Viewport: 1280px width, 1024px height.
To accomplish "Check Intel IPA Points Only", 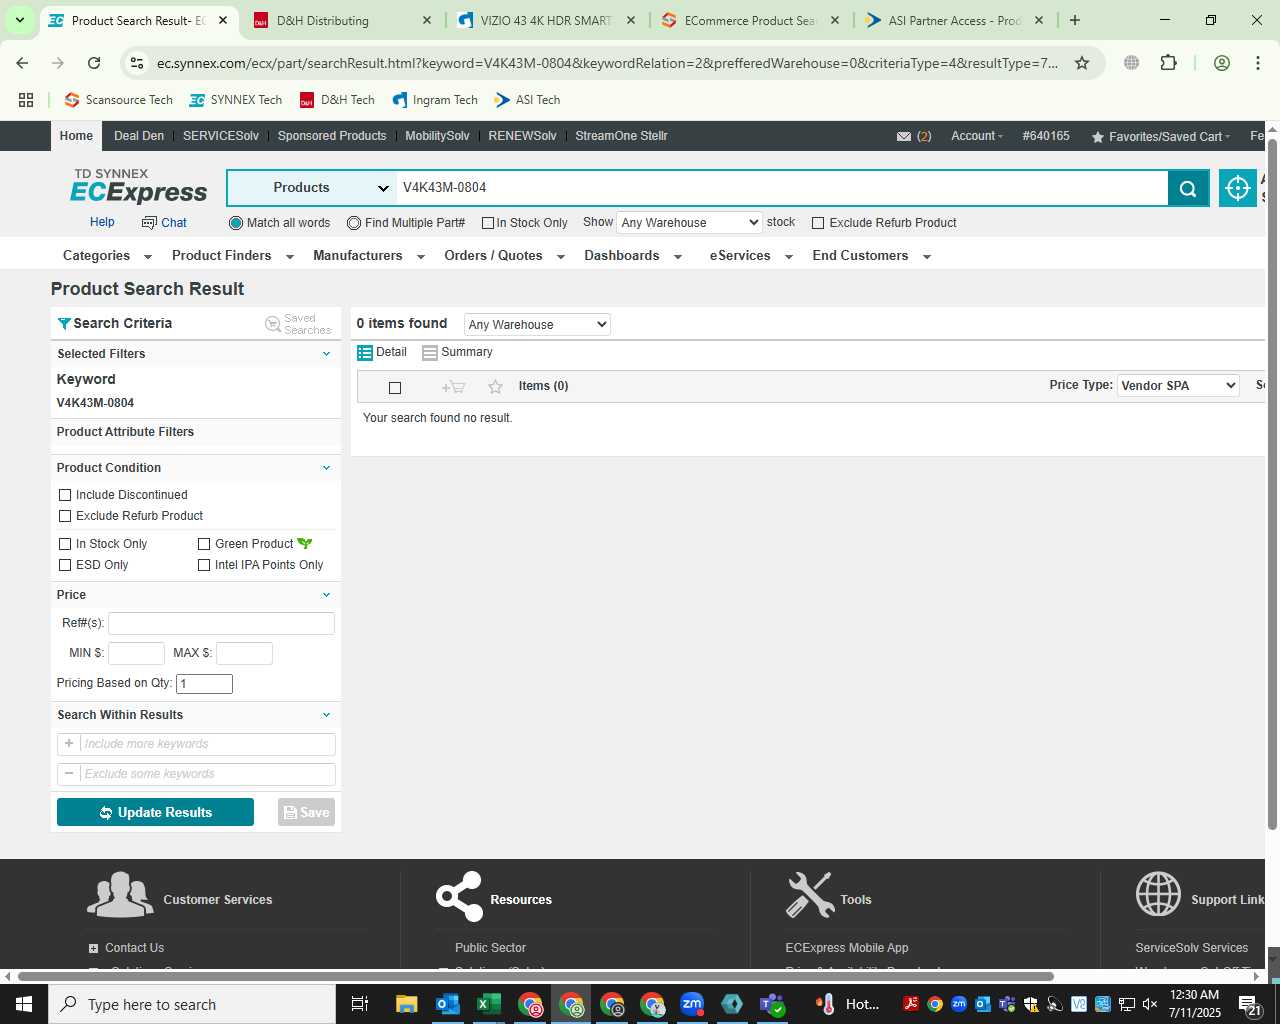I will pyautogui.click(x=204, y=565).
